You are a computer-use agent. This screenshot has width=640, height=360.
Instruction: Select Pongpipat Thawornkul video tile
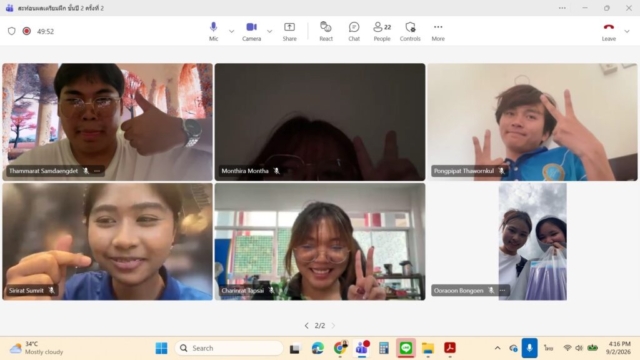tap(532, 122)
